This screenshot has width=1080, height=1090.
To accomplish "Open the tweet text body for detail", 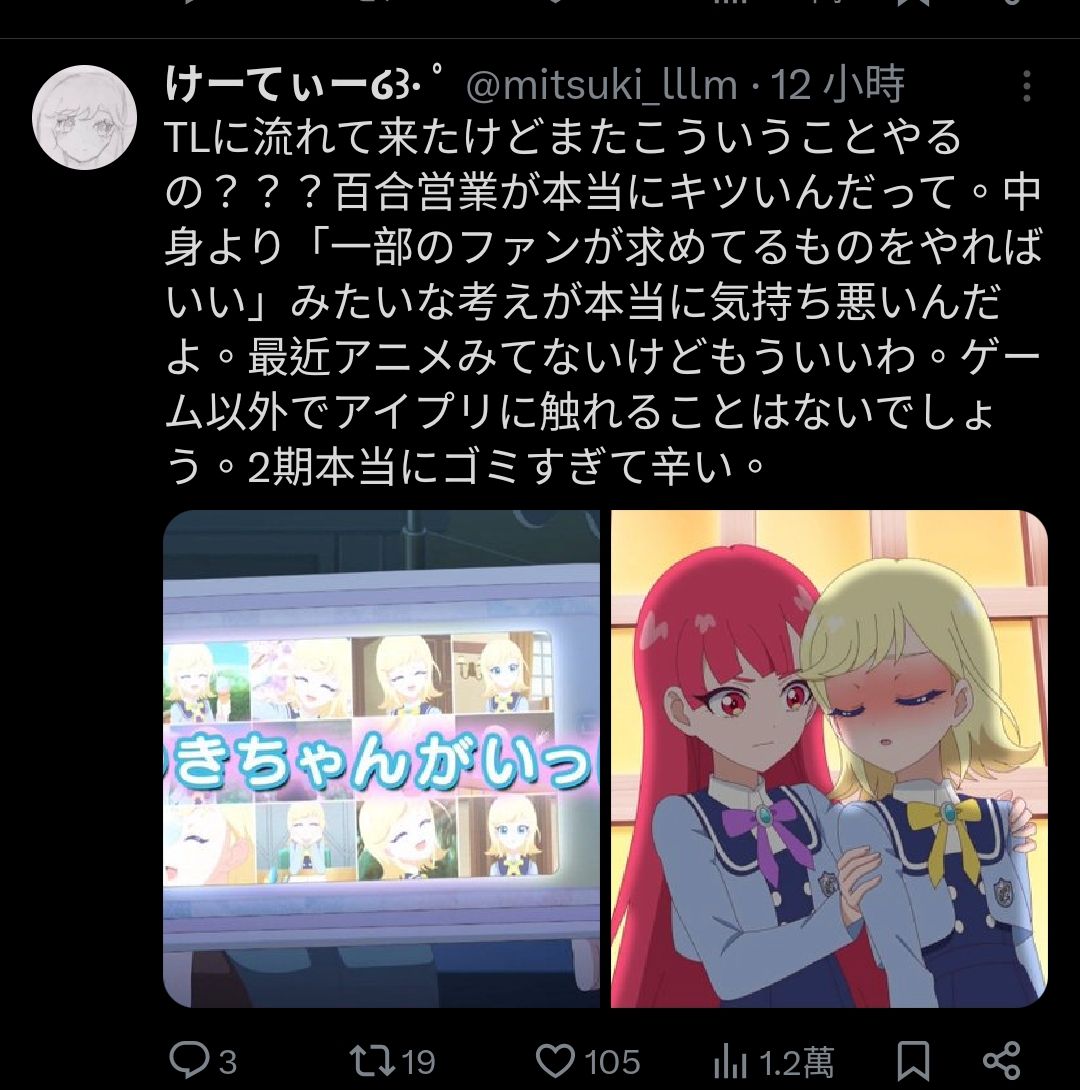I will 602,302.
